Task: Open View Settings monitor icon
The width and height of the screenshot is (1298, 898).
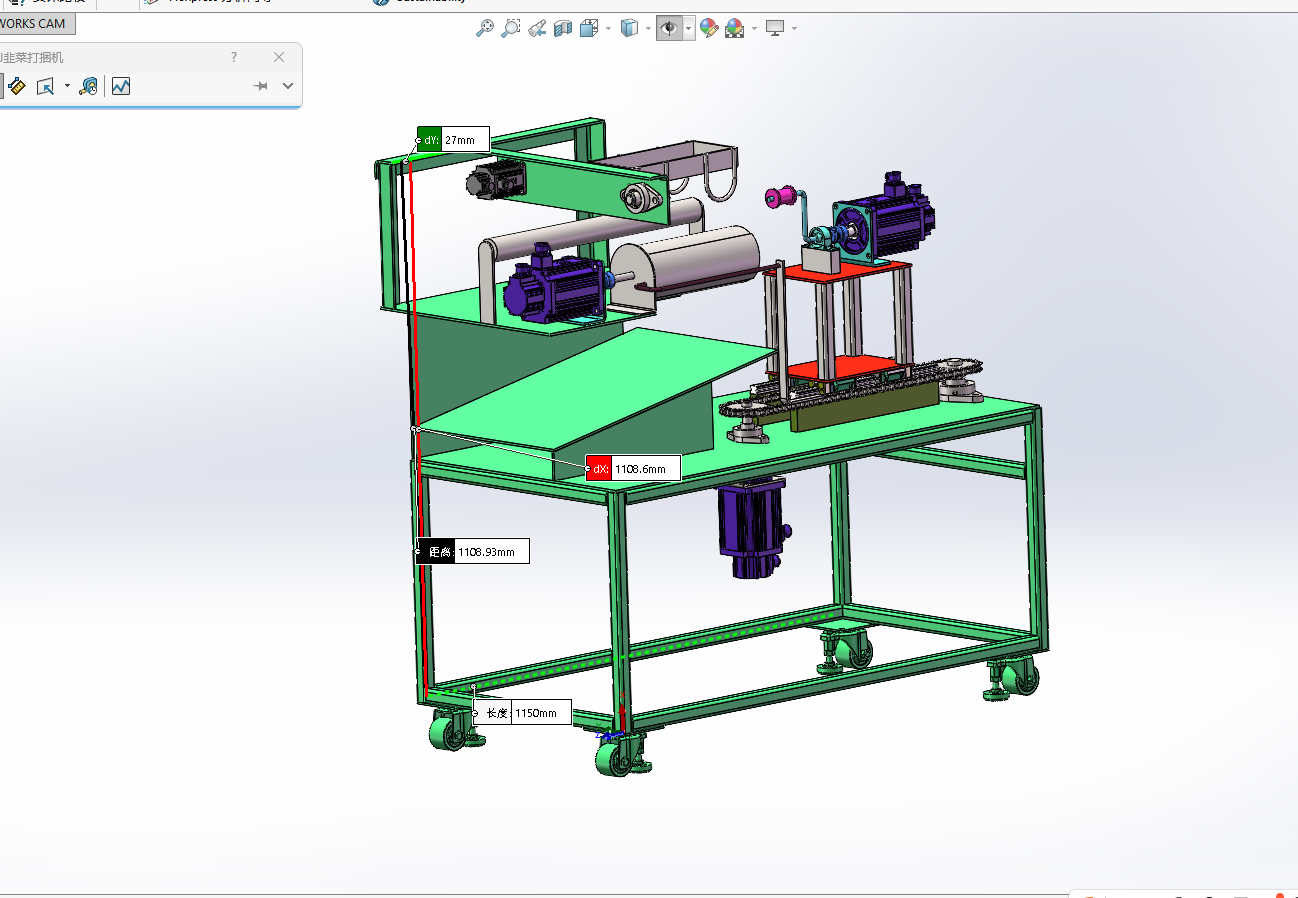Action: [x=775, y=29]
